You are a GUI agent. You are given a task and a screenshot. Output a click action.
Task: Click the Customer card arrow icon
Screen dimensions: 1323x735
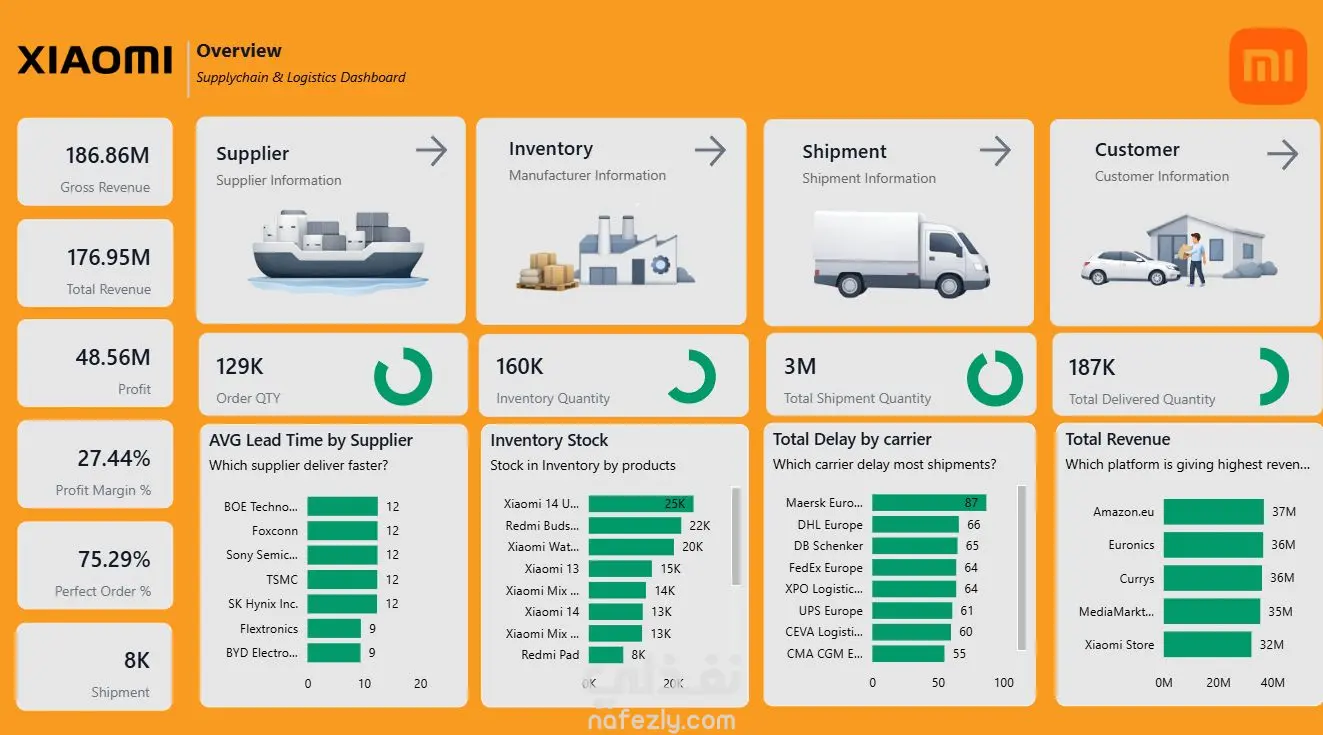(1282, 154)
